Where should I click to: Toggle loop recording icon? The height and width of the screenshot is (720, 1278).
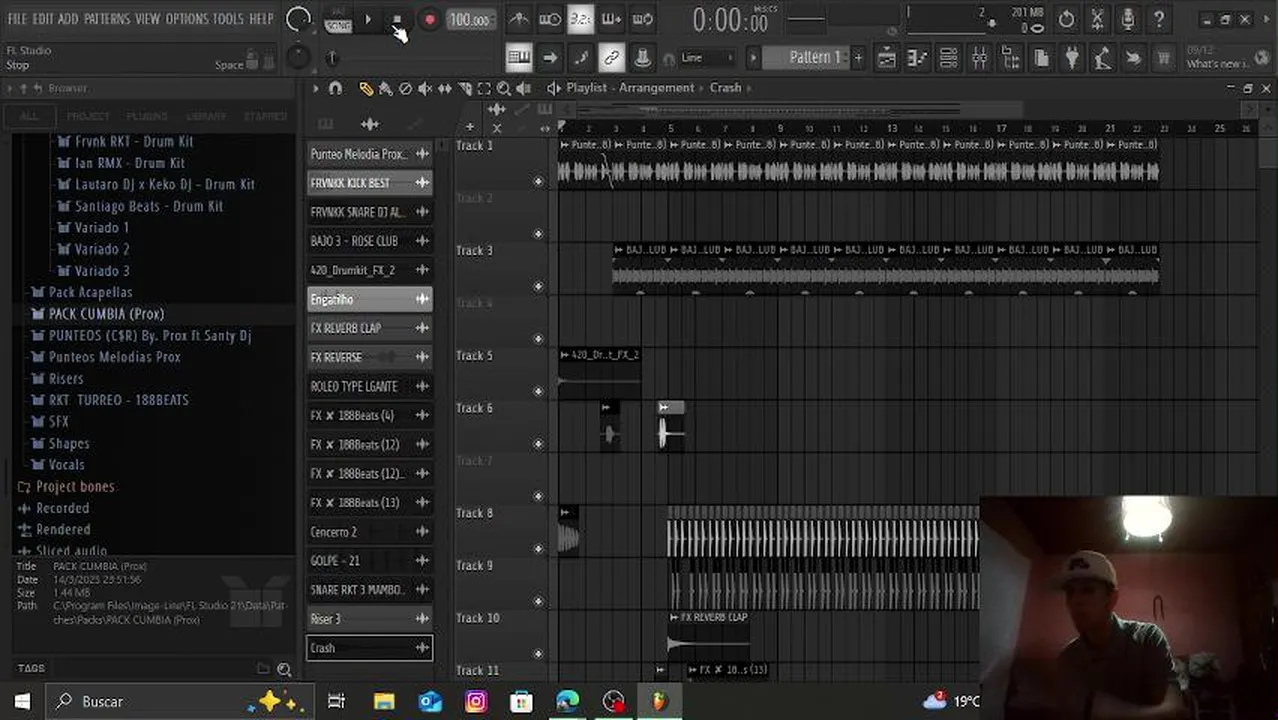coord(643,19)
